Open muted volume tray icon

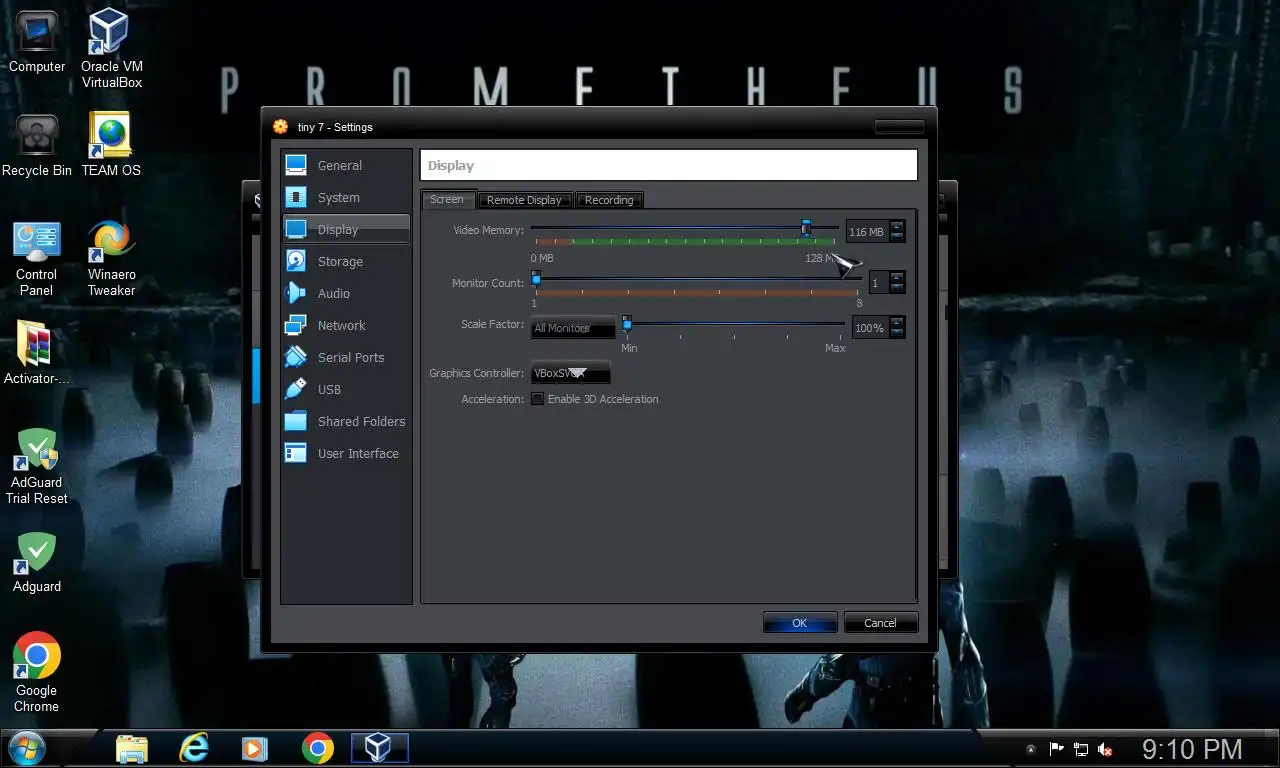[1106, 749]
